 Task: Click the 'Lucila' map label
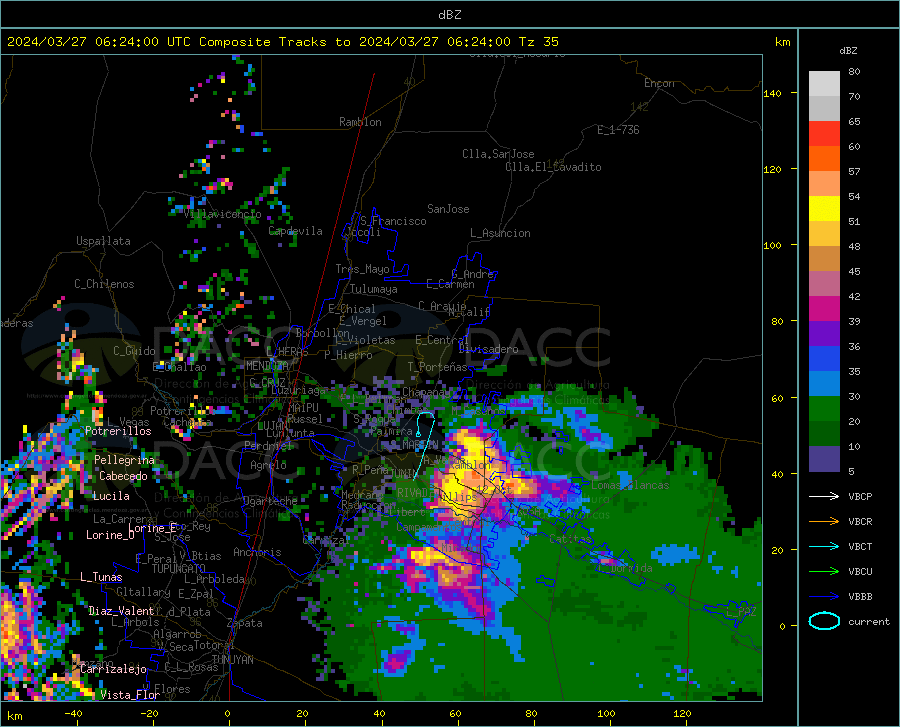111,496
